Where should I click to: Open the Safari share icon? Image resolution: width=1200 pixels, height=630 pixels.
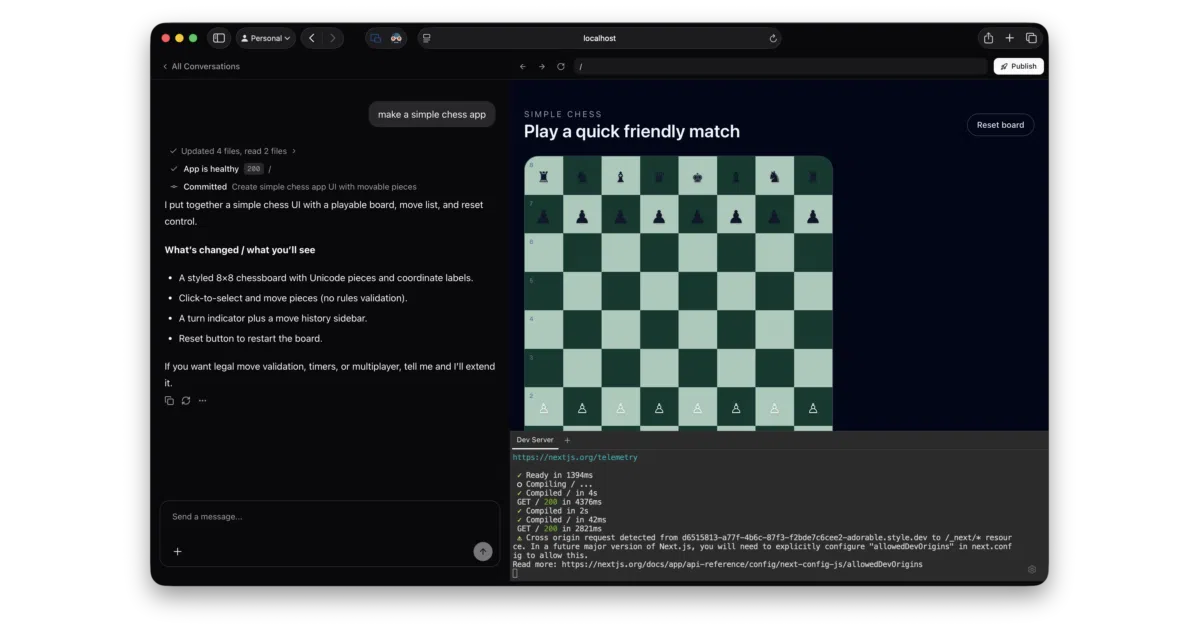(x=988, y=38)
